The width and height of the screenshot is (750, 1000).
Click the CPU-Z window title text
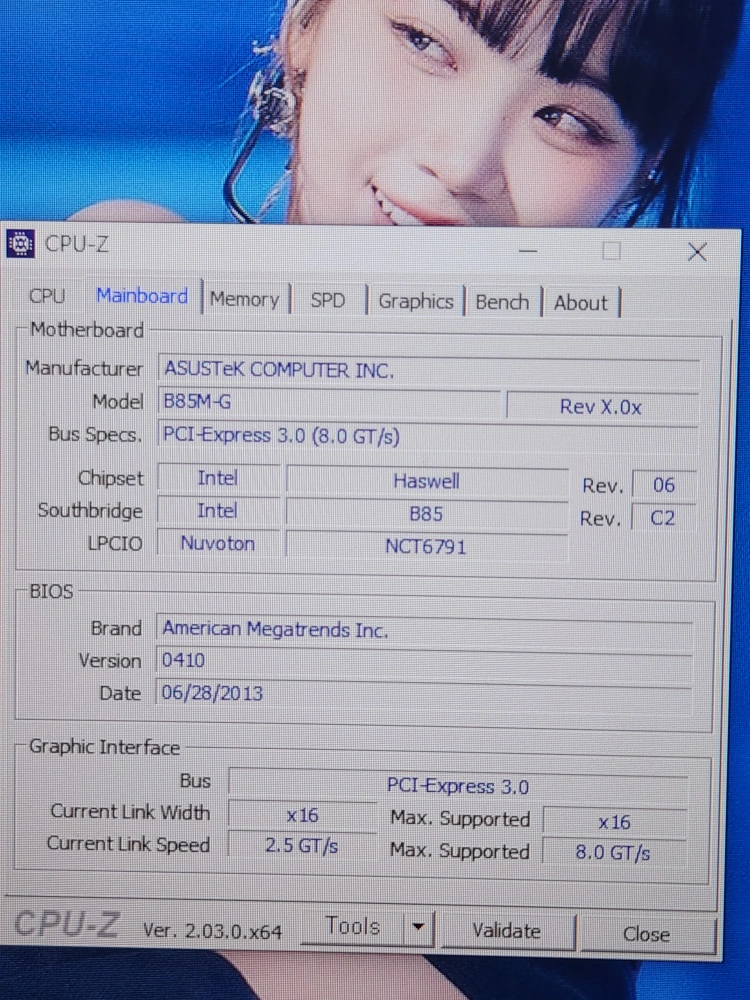tap(77, 244)
